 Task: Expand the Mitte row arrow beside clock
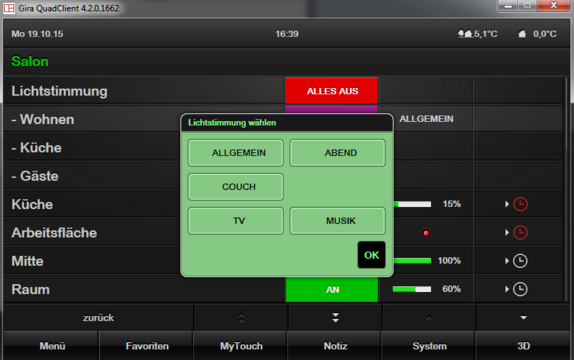coord(507,261)
